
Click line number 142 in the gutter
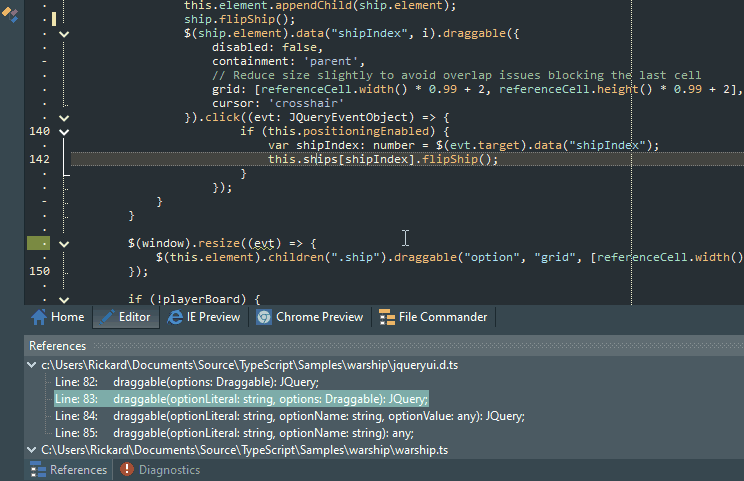(x=40, y=159)
